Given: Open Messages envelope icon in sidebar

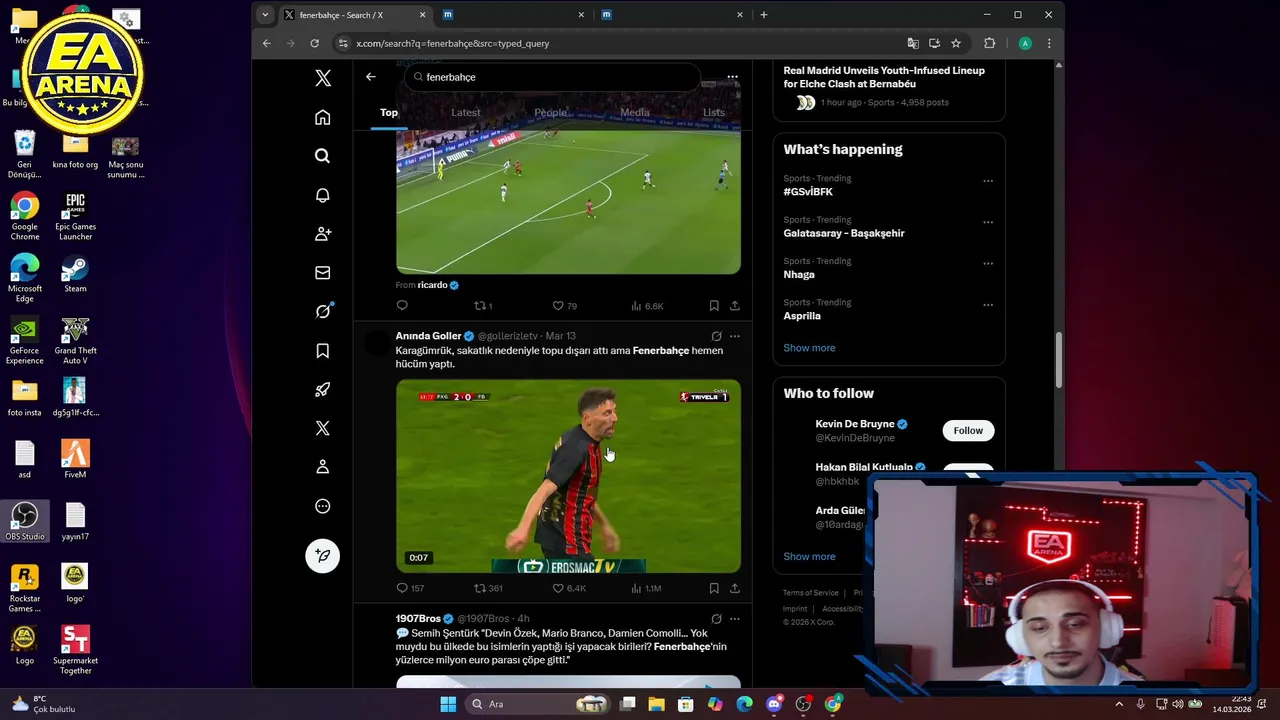Looking at the screenshot, I should coord(322,272).
